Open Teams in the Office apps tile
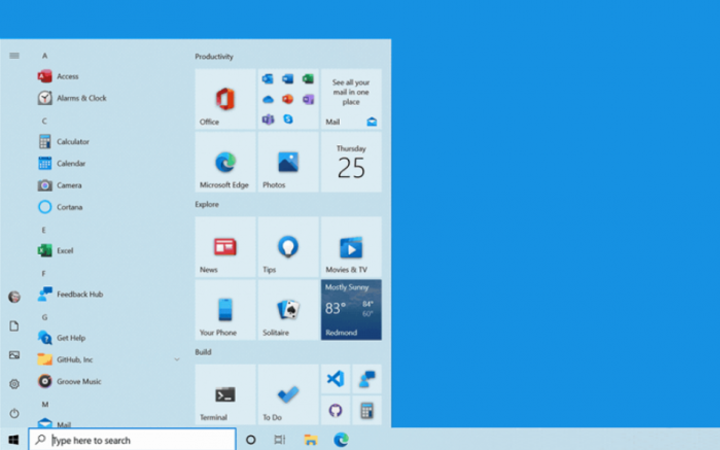The width and height of the screenshot is (720, 450). coord(268,119)
